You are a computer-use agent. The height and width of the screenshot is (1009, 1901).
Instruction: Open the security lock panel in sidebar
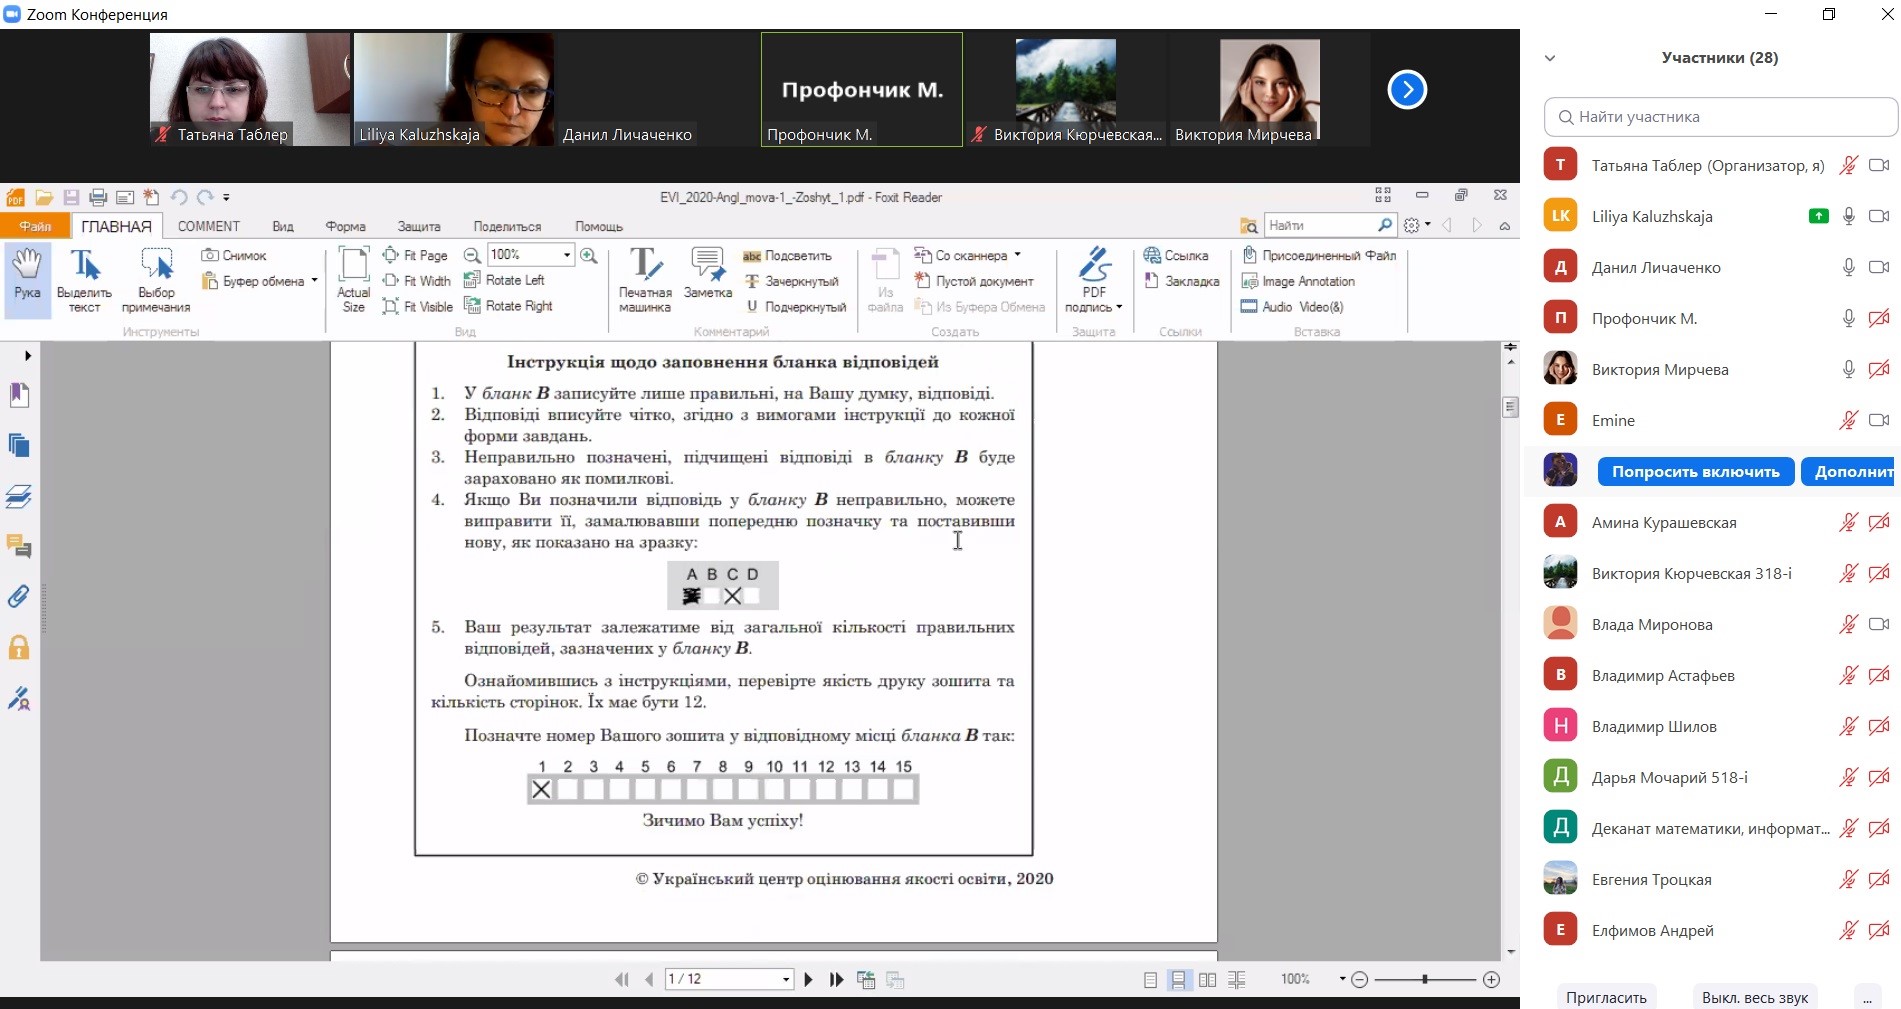(x=19, y=648)
